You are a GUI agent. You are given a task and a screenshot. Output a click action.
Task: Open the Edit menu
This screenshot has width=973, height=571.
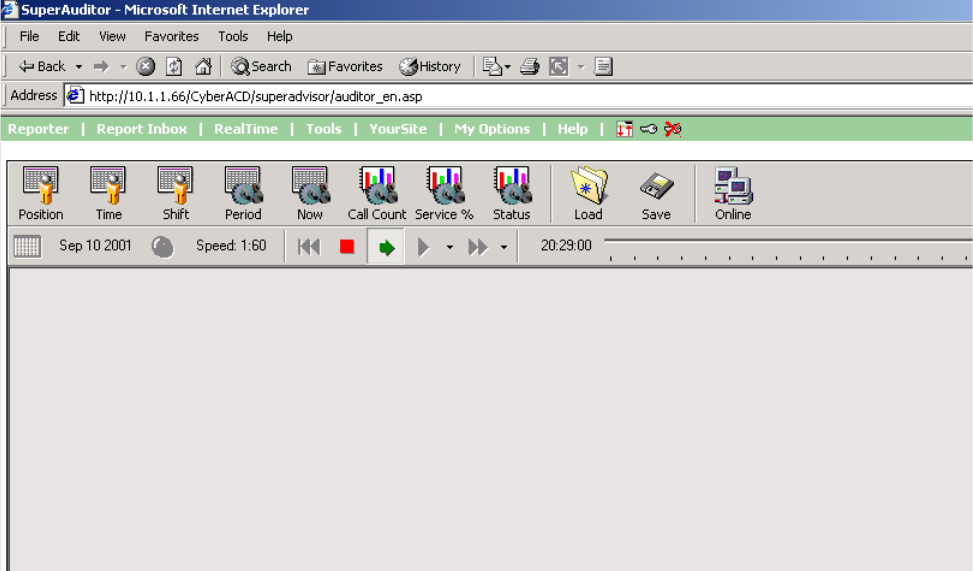click(x=69, y=36)
